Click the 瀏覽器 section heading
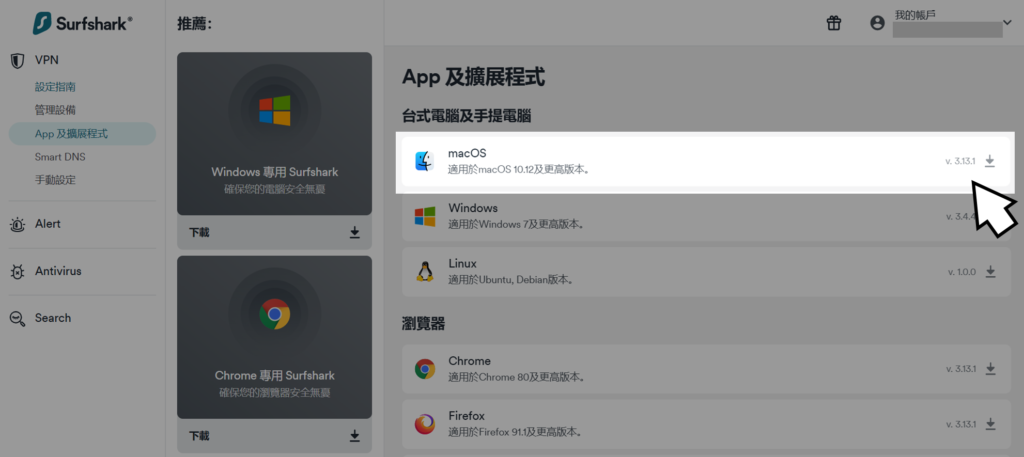The image size is (1024, 457). tap(423, 323)
